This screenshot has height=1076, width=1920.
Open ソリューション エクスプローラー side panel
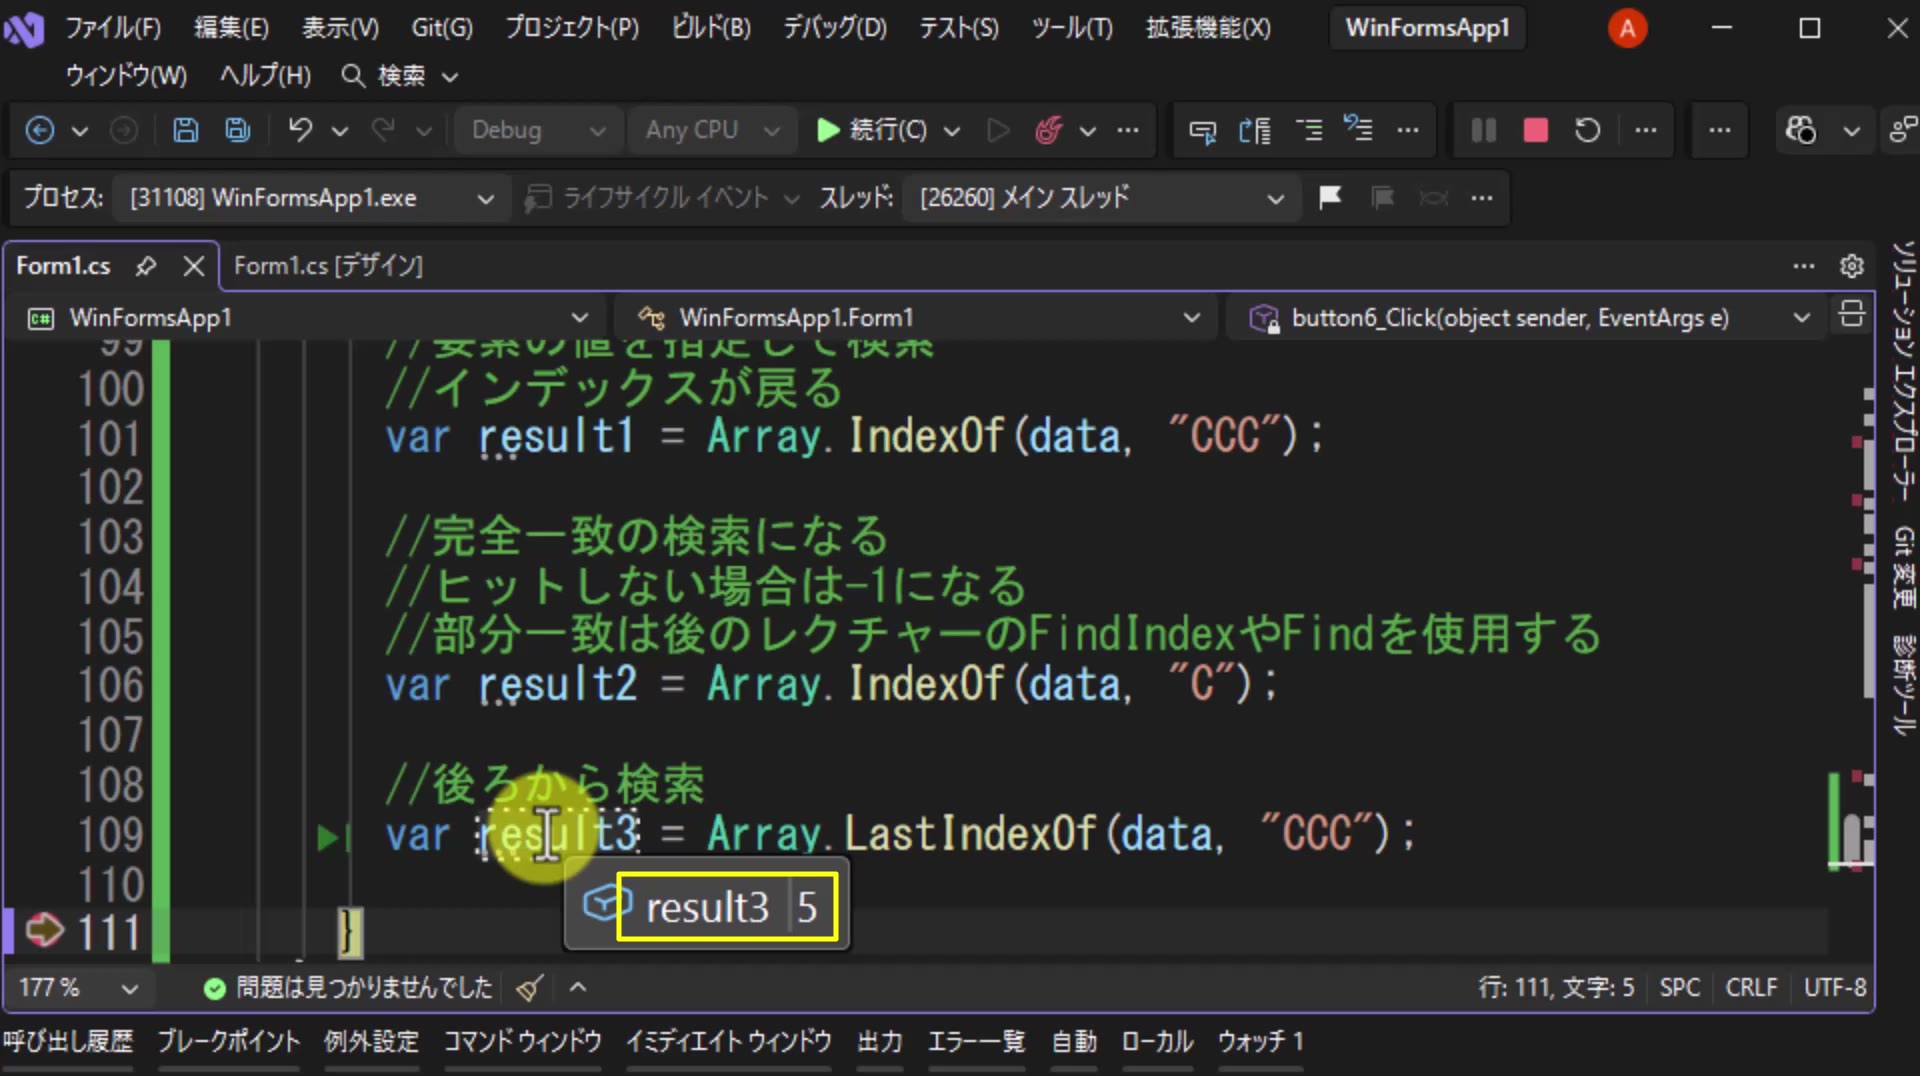tap(1902, 372)
